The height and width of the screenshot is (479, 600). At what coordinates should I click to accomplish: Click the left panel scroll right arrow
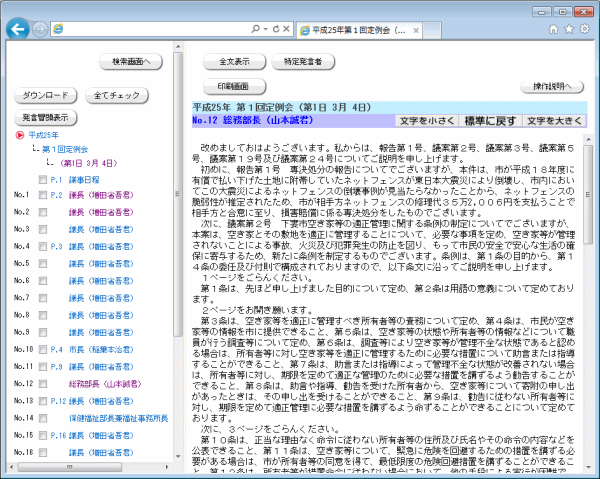(167, 467)
